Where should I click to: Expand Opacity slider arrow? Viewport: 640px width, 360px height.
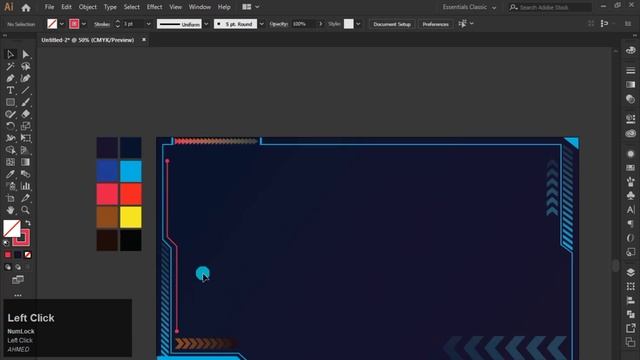click(321, 24)
